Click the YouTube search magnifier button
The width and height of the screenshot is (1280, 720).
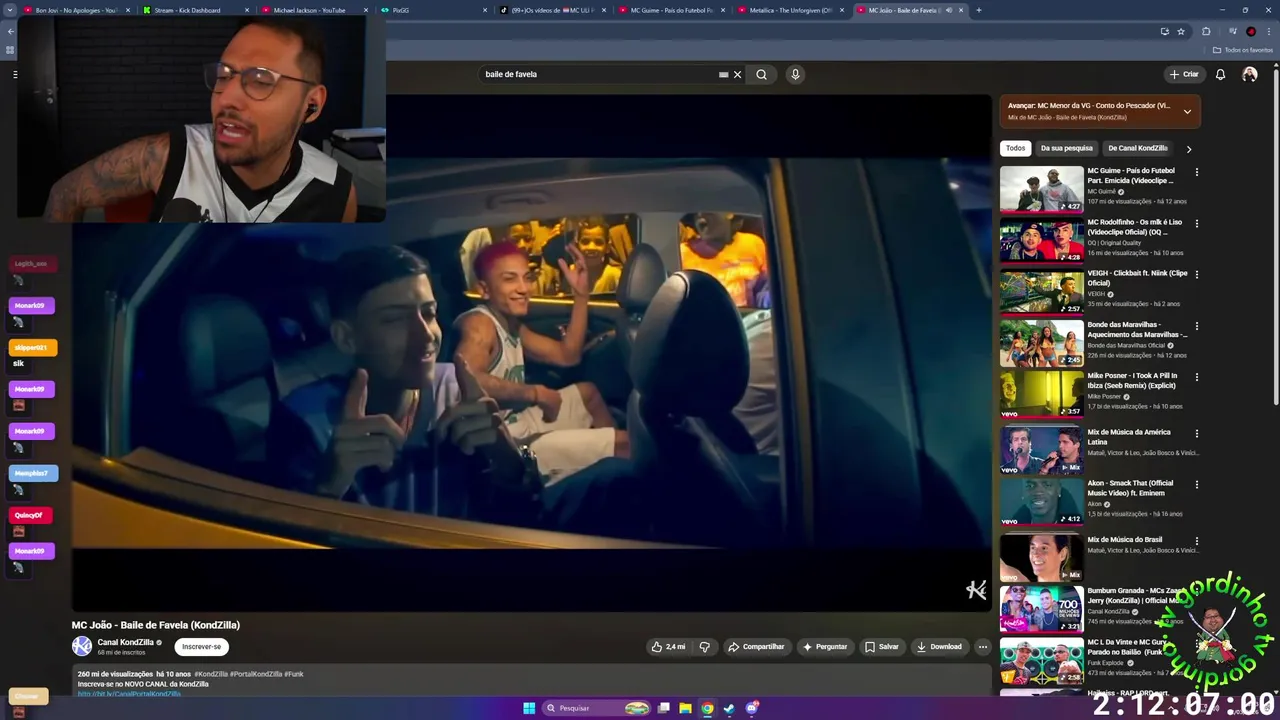[761, 74]
